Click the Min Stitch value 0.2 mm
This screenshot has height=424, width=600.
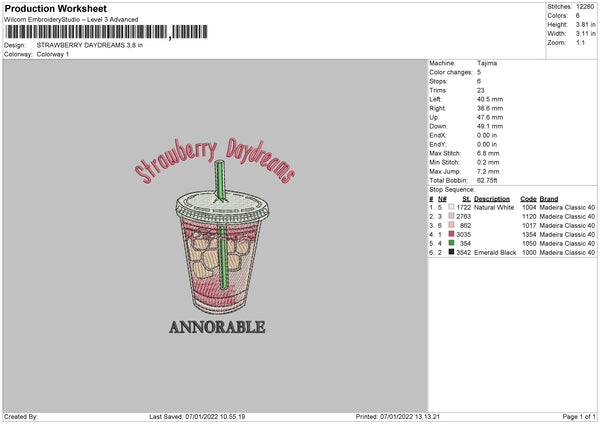click(488, 162)
